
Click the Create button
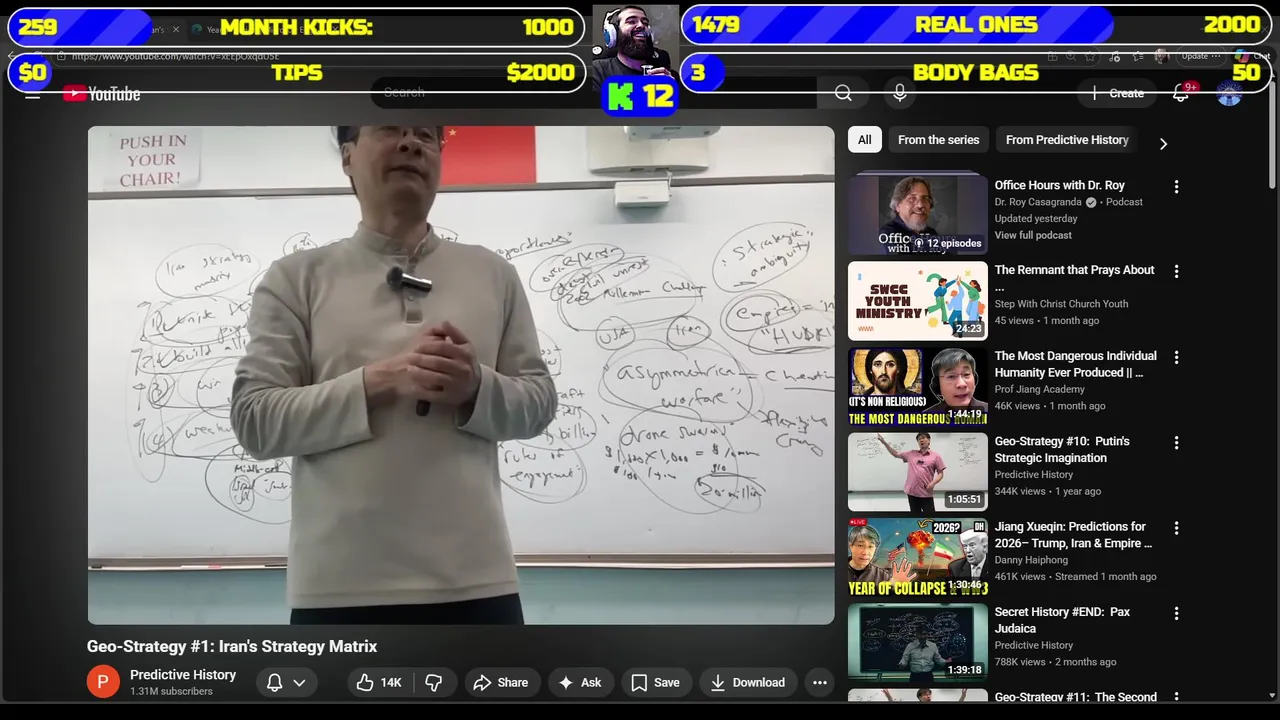(1118, 93)
